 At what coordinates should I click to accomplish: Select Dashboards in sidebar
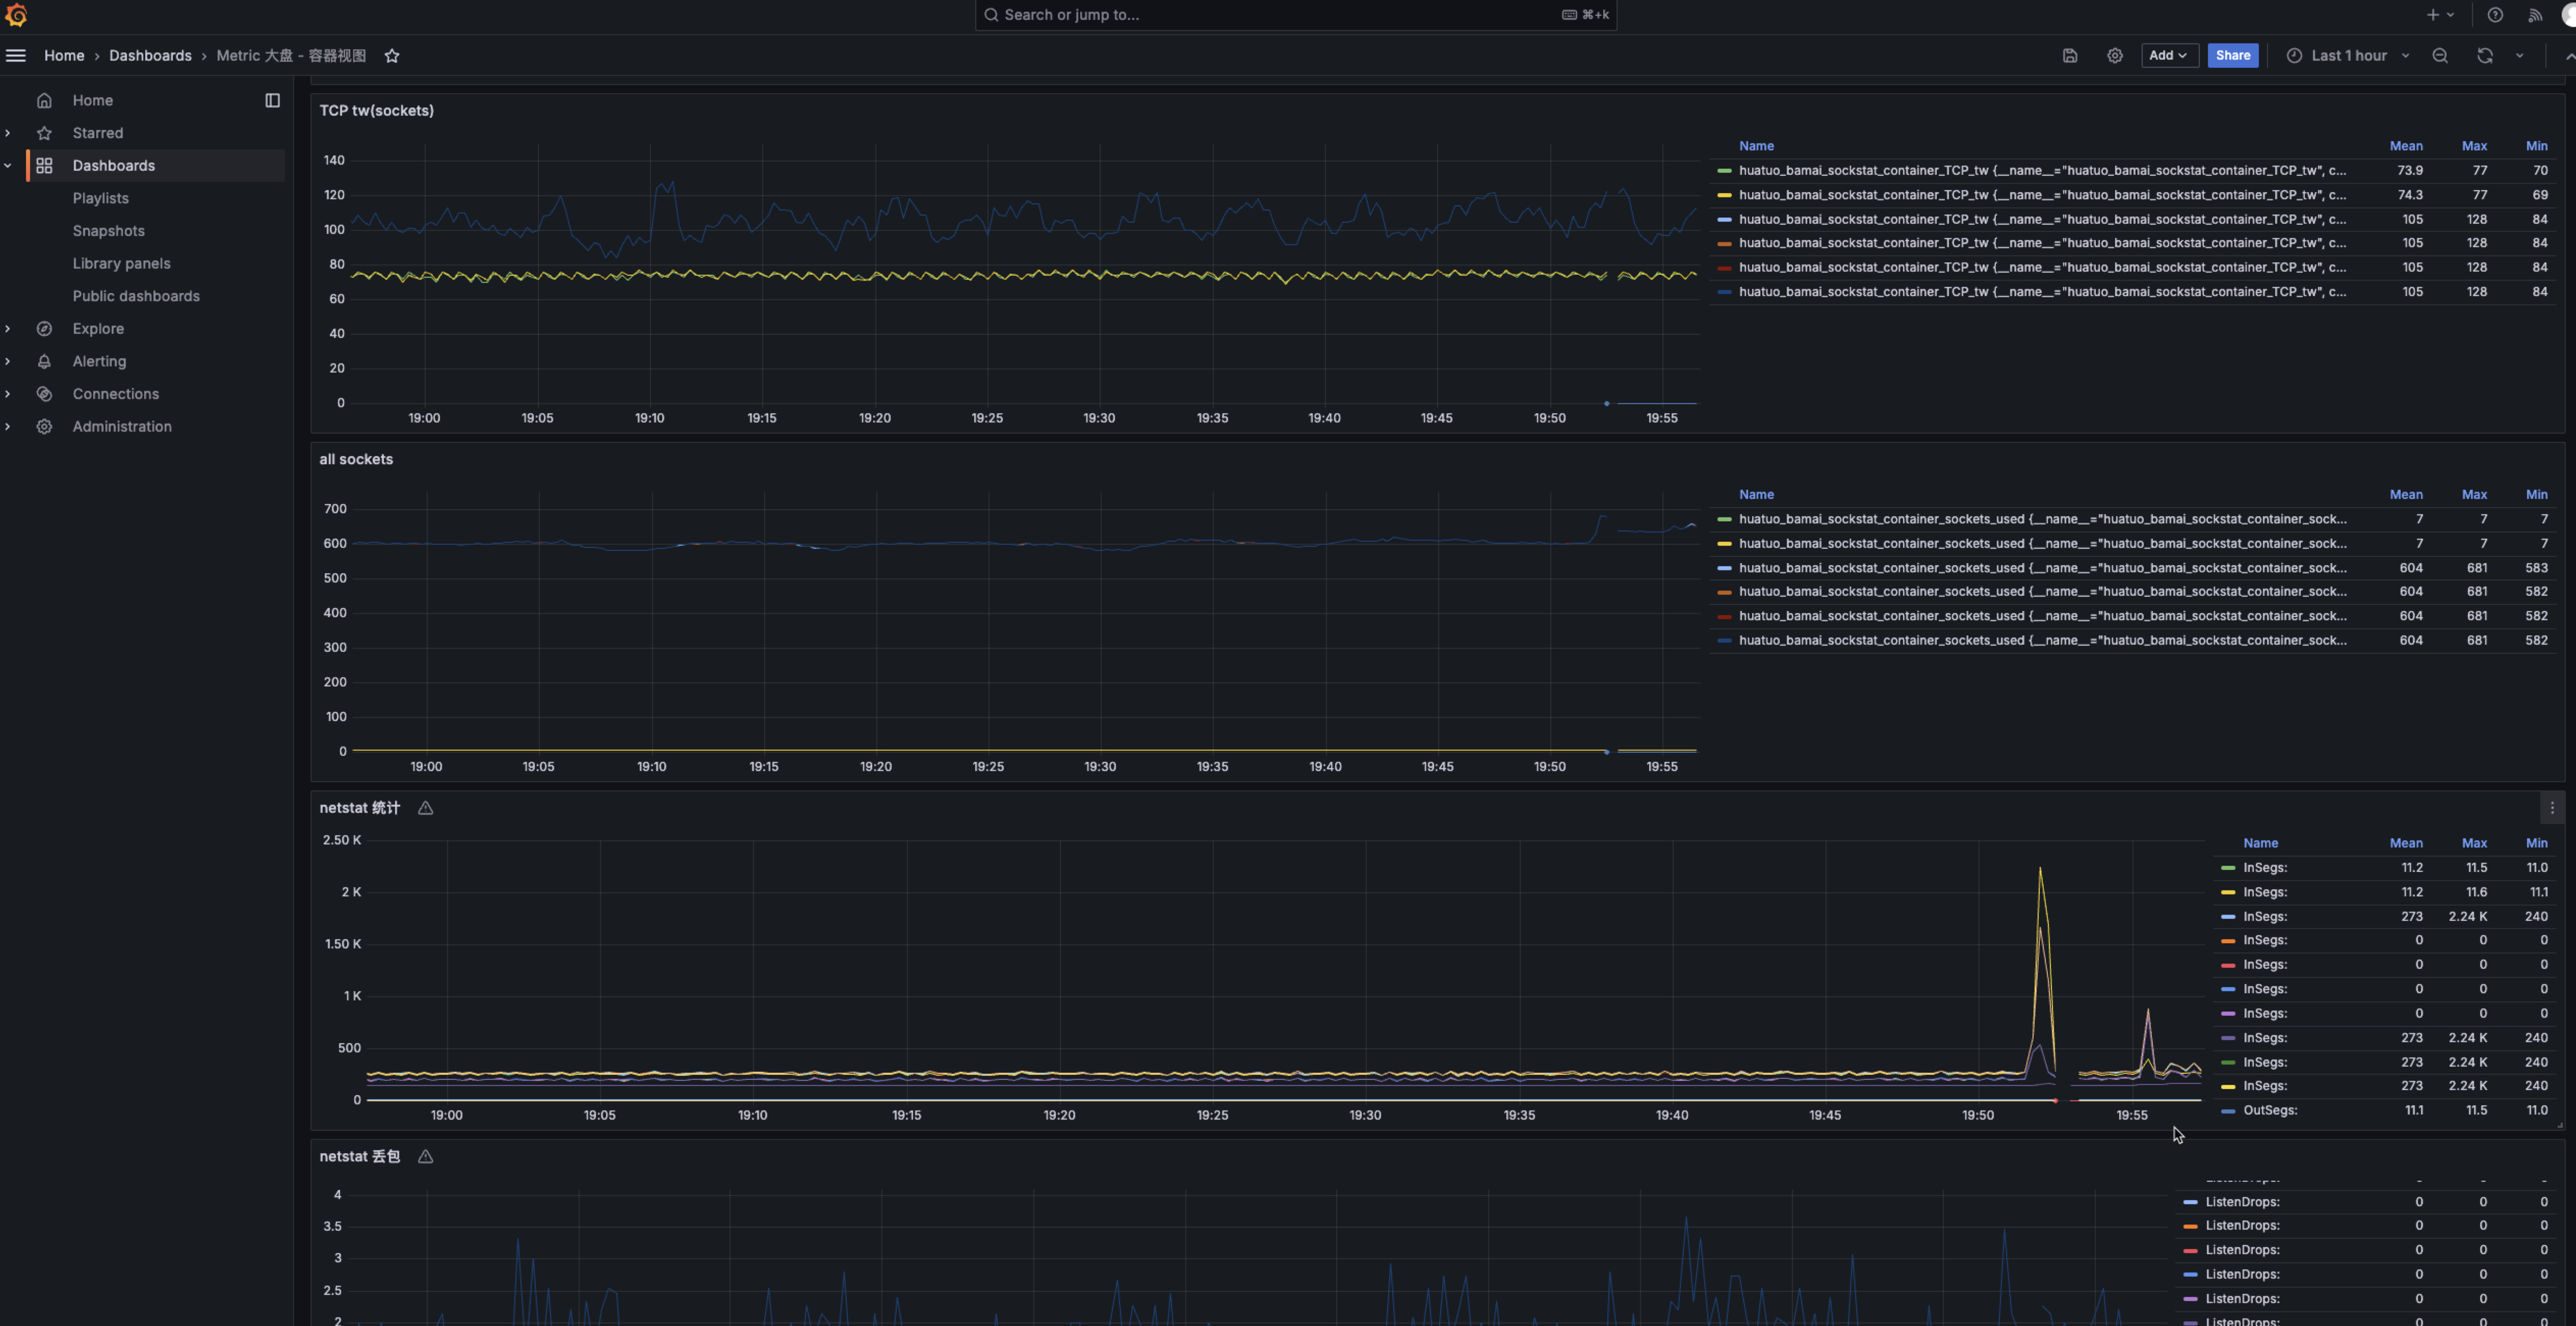click(x=113, y=166)
